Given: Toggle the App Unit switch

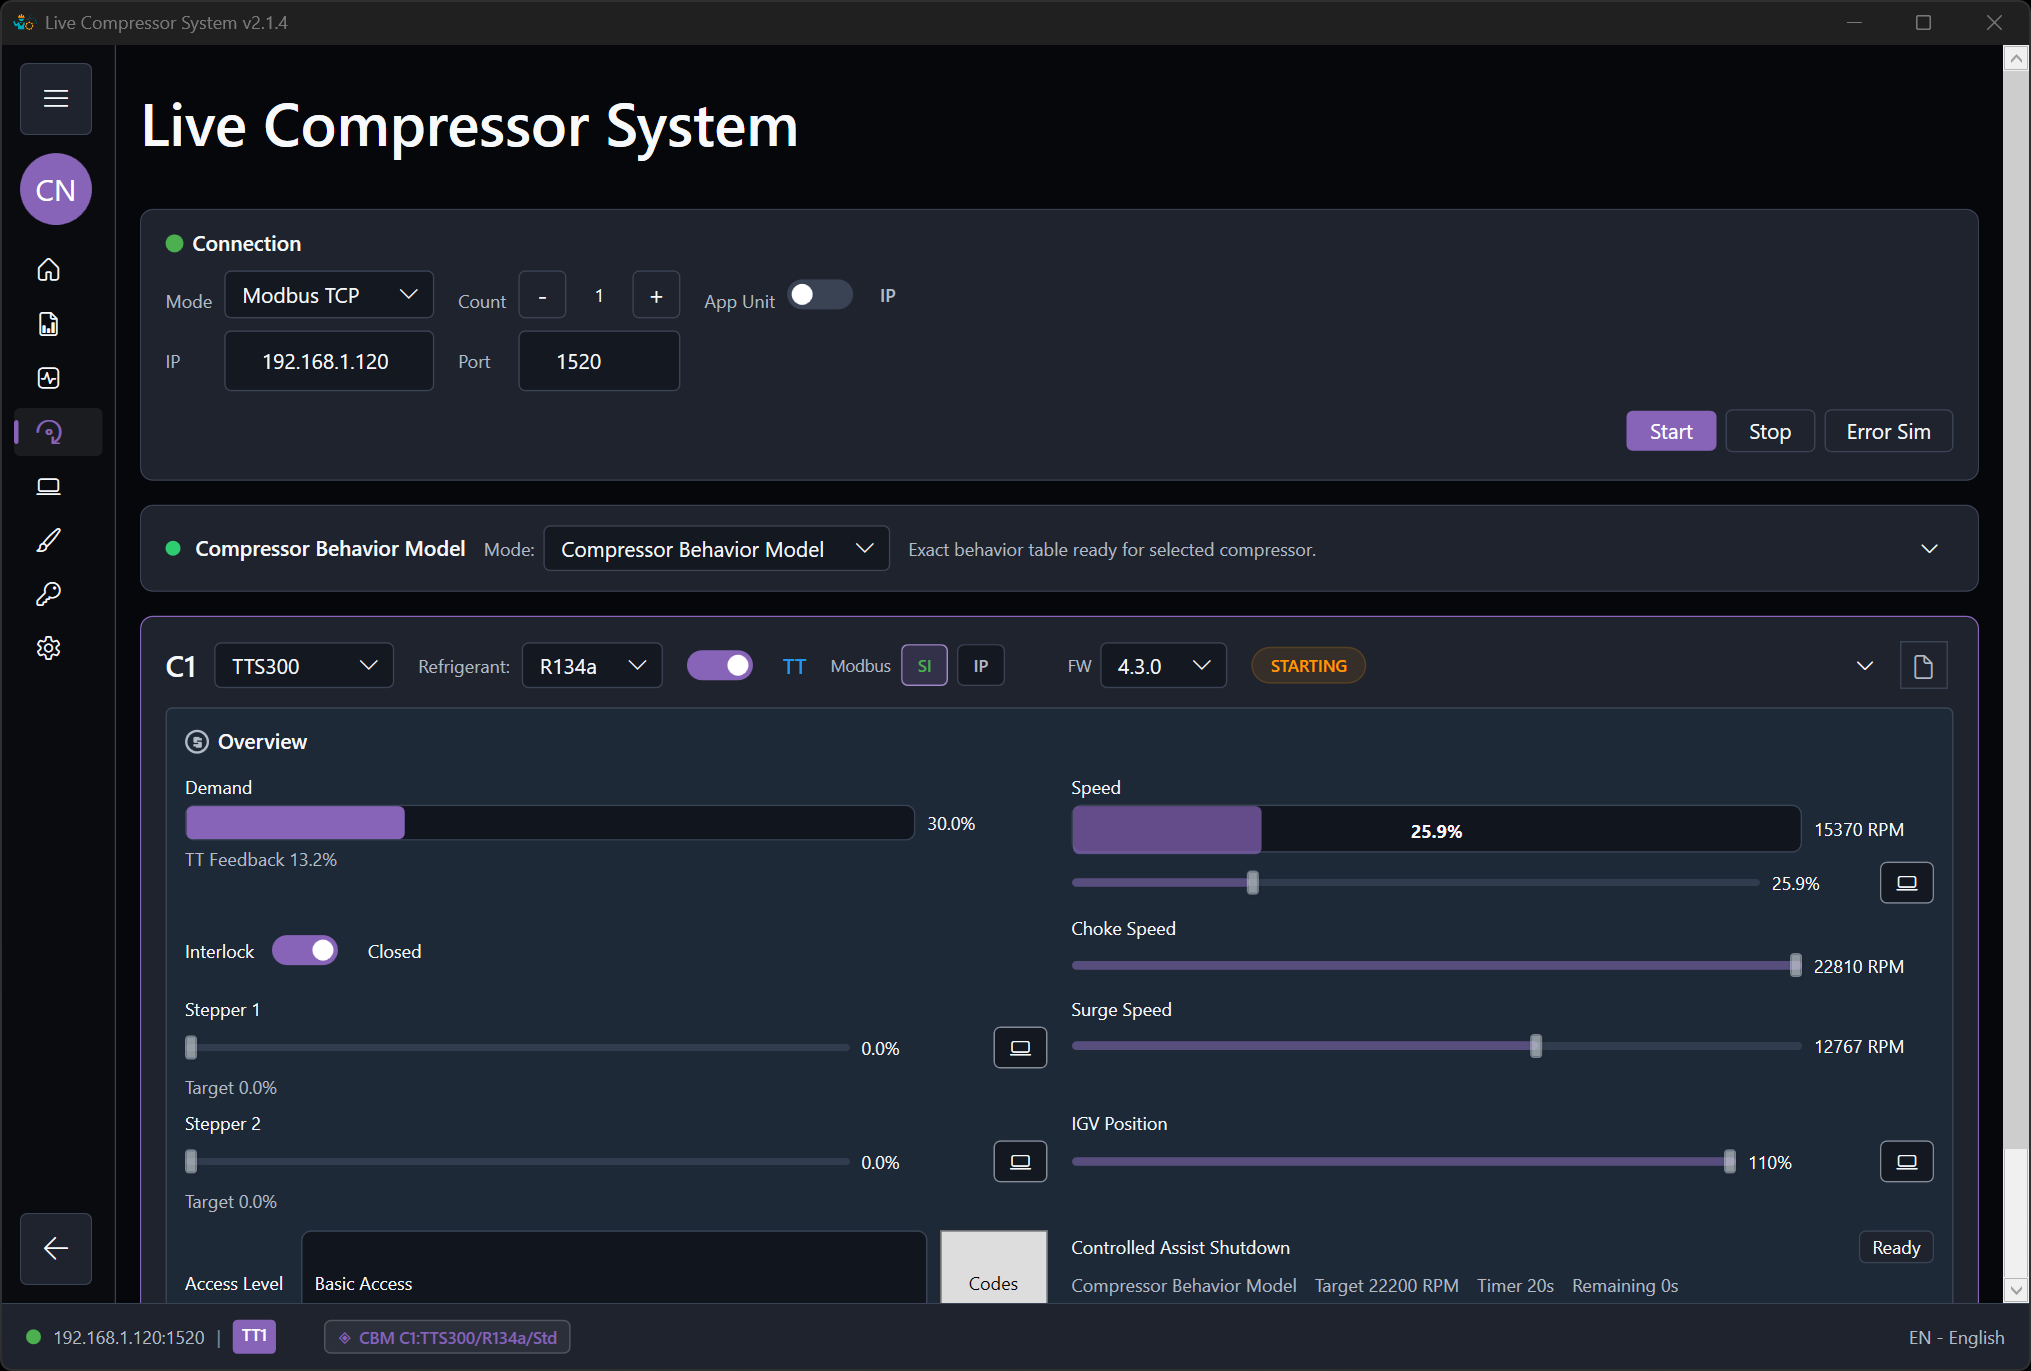Looking at the screenshot, I should click(x=820, y=296).
